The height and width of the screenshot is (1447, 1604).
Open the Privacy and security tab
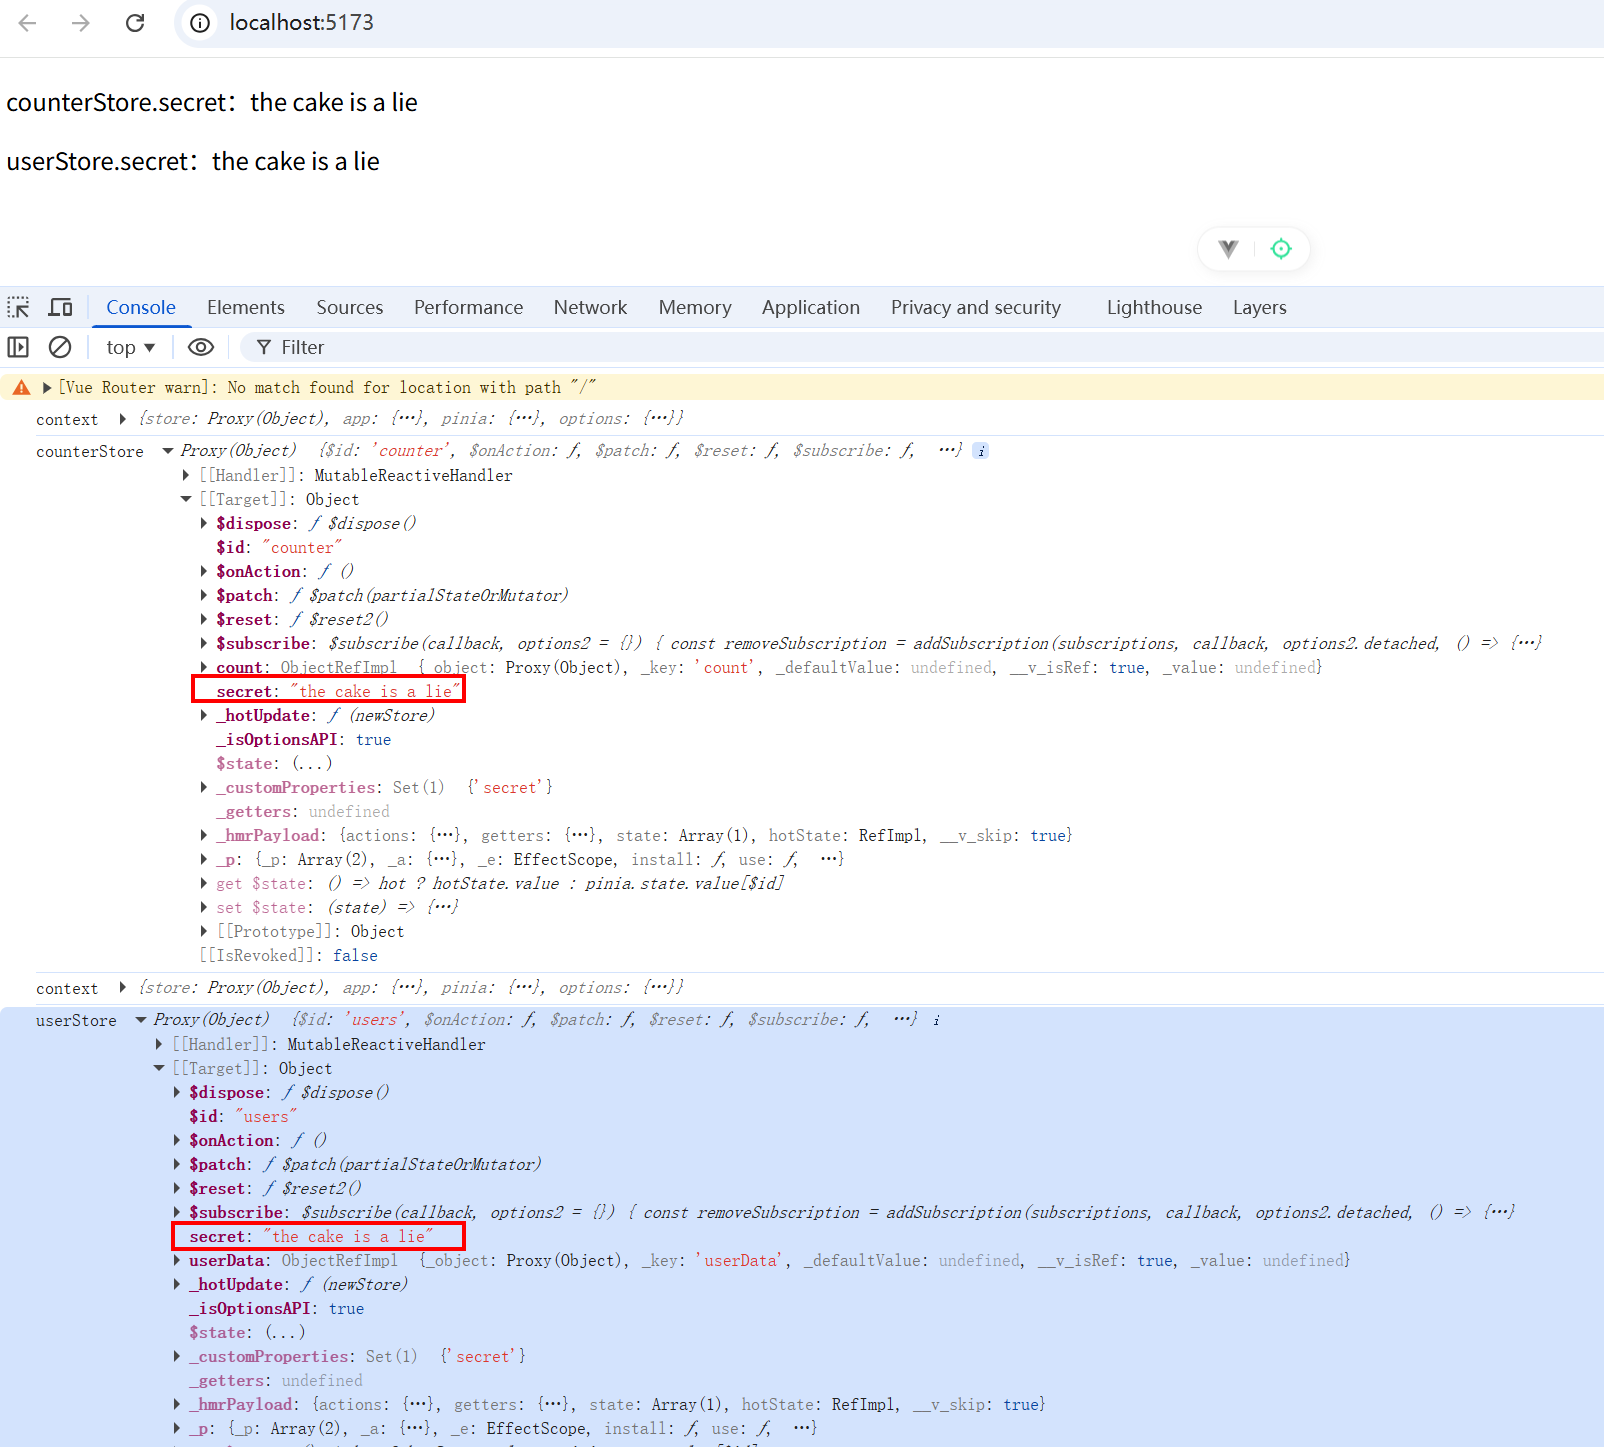[976, 307]
